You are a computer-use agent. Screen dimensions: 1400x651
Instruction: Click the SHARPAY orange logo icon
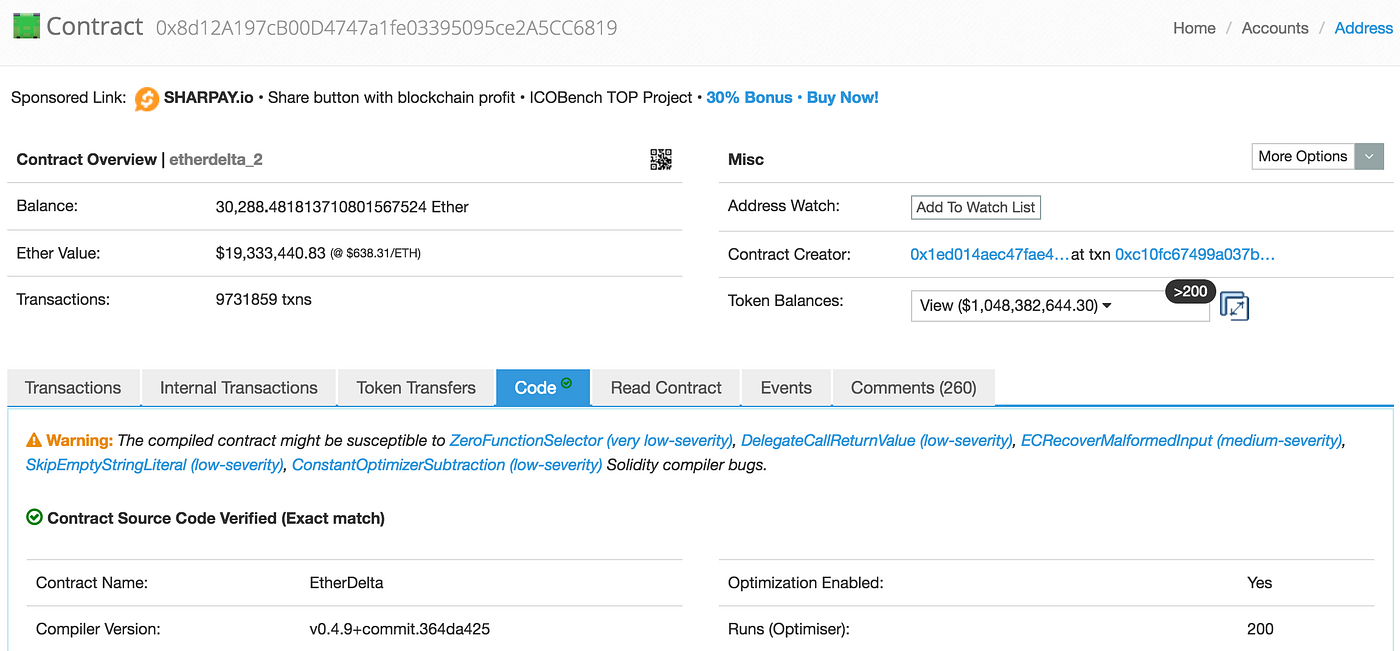pos(147,98)
